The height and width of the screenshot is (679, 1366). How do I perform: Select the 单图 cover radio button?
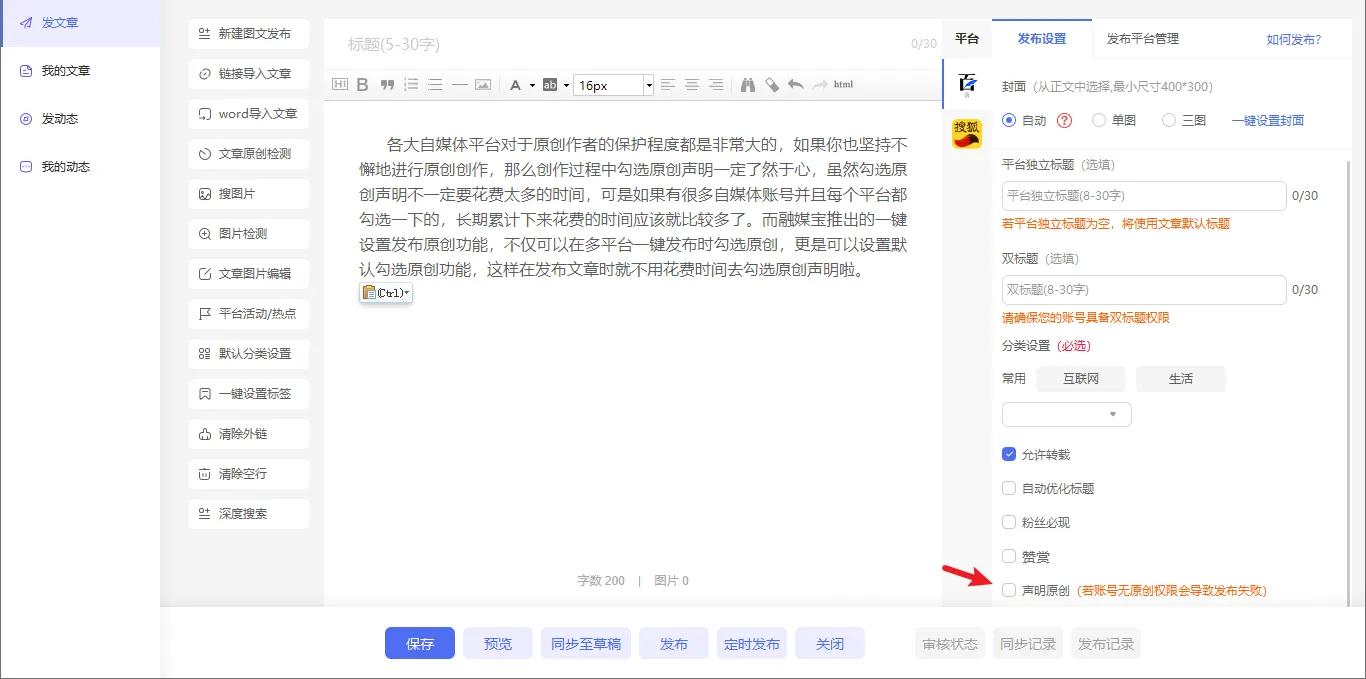(x=1097, y=120)
